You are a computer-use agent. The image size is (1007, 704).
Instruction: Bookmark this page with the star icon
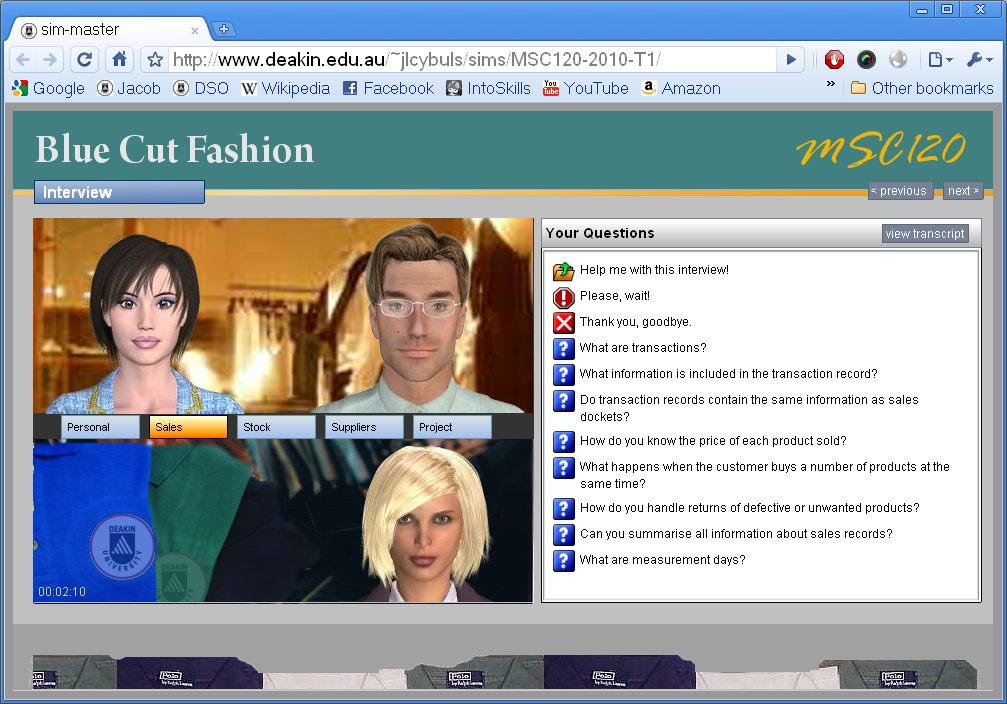click(155, 60)
